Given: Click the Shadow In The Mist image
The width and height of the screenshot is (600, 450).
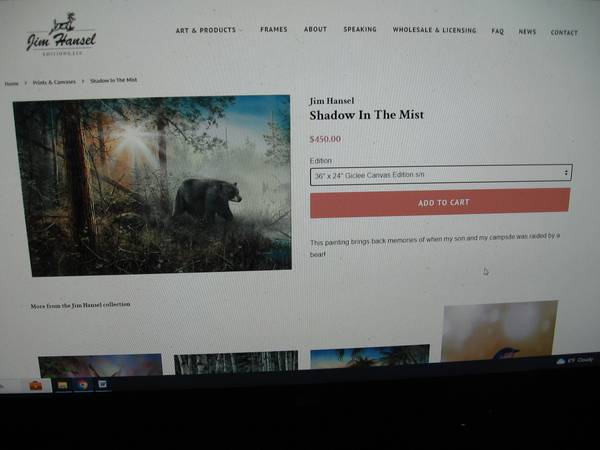Looking at the screenshot, I should point(152,185).
